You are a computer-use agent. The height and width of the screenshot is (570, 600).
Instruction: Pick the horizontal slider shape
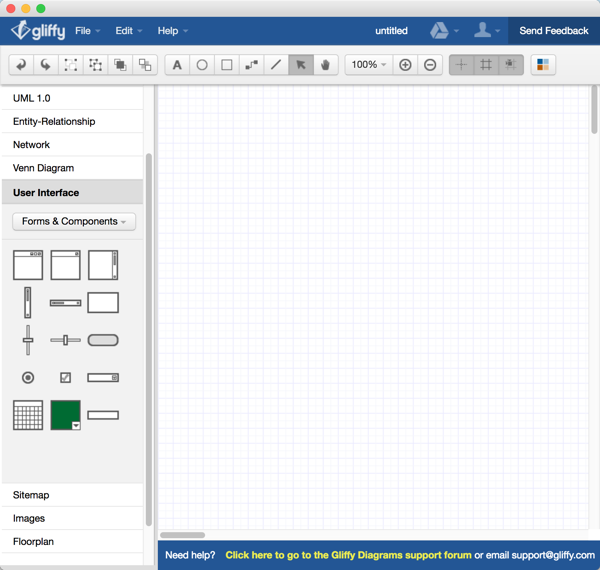pos(65,340)
